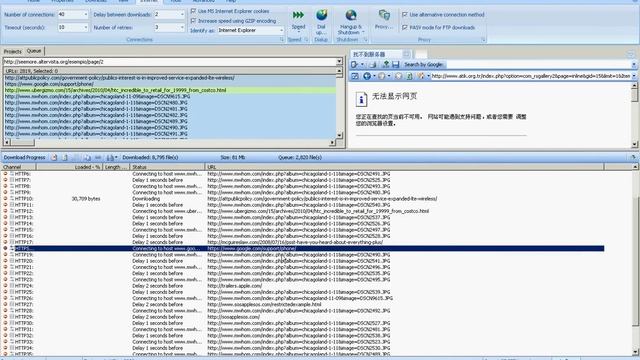Screen dimensions: 640x360
Task: Select the HTTP17 channel row
Action: (303, 242)
